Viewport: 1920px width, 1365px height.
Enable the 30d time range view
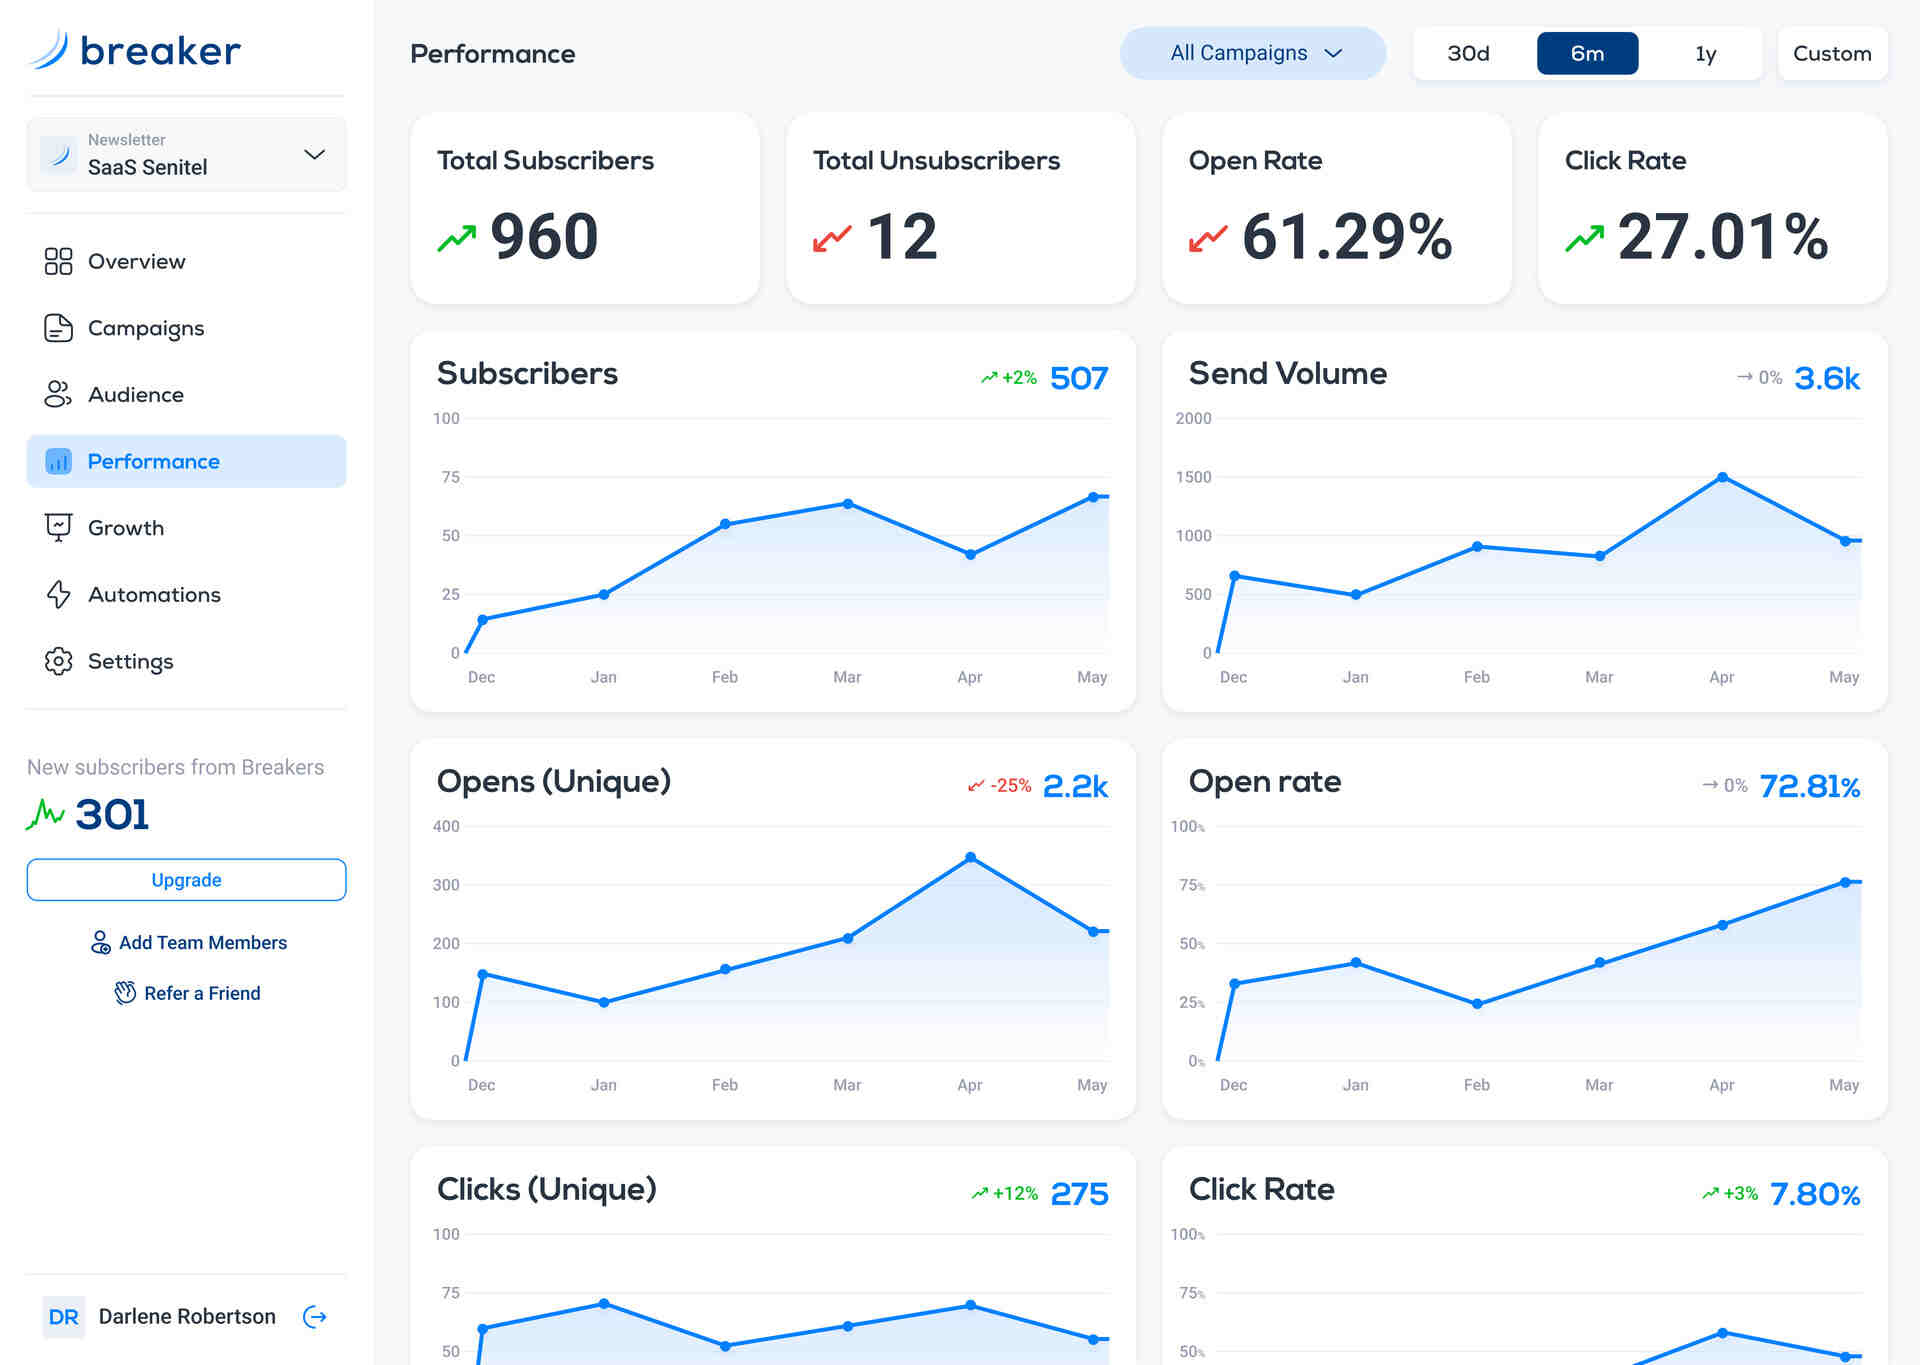[1468, 53]
